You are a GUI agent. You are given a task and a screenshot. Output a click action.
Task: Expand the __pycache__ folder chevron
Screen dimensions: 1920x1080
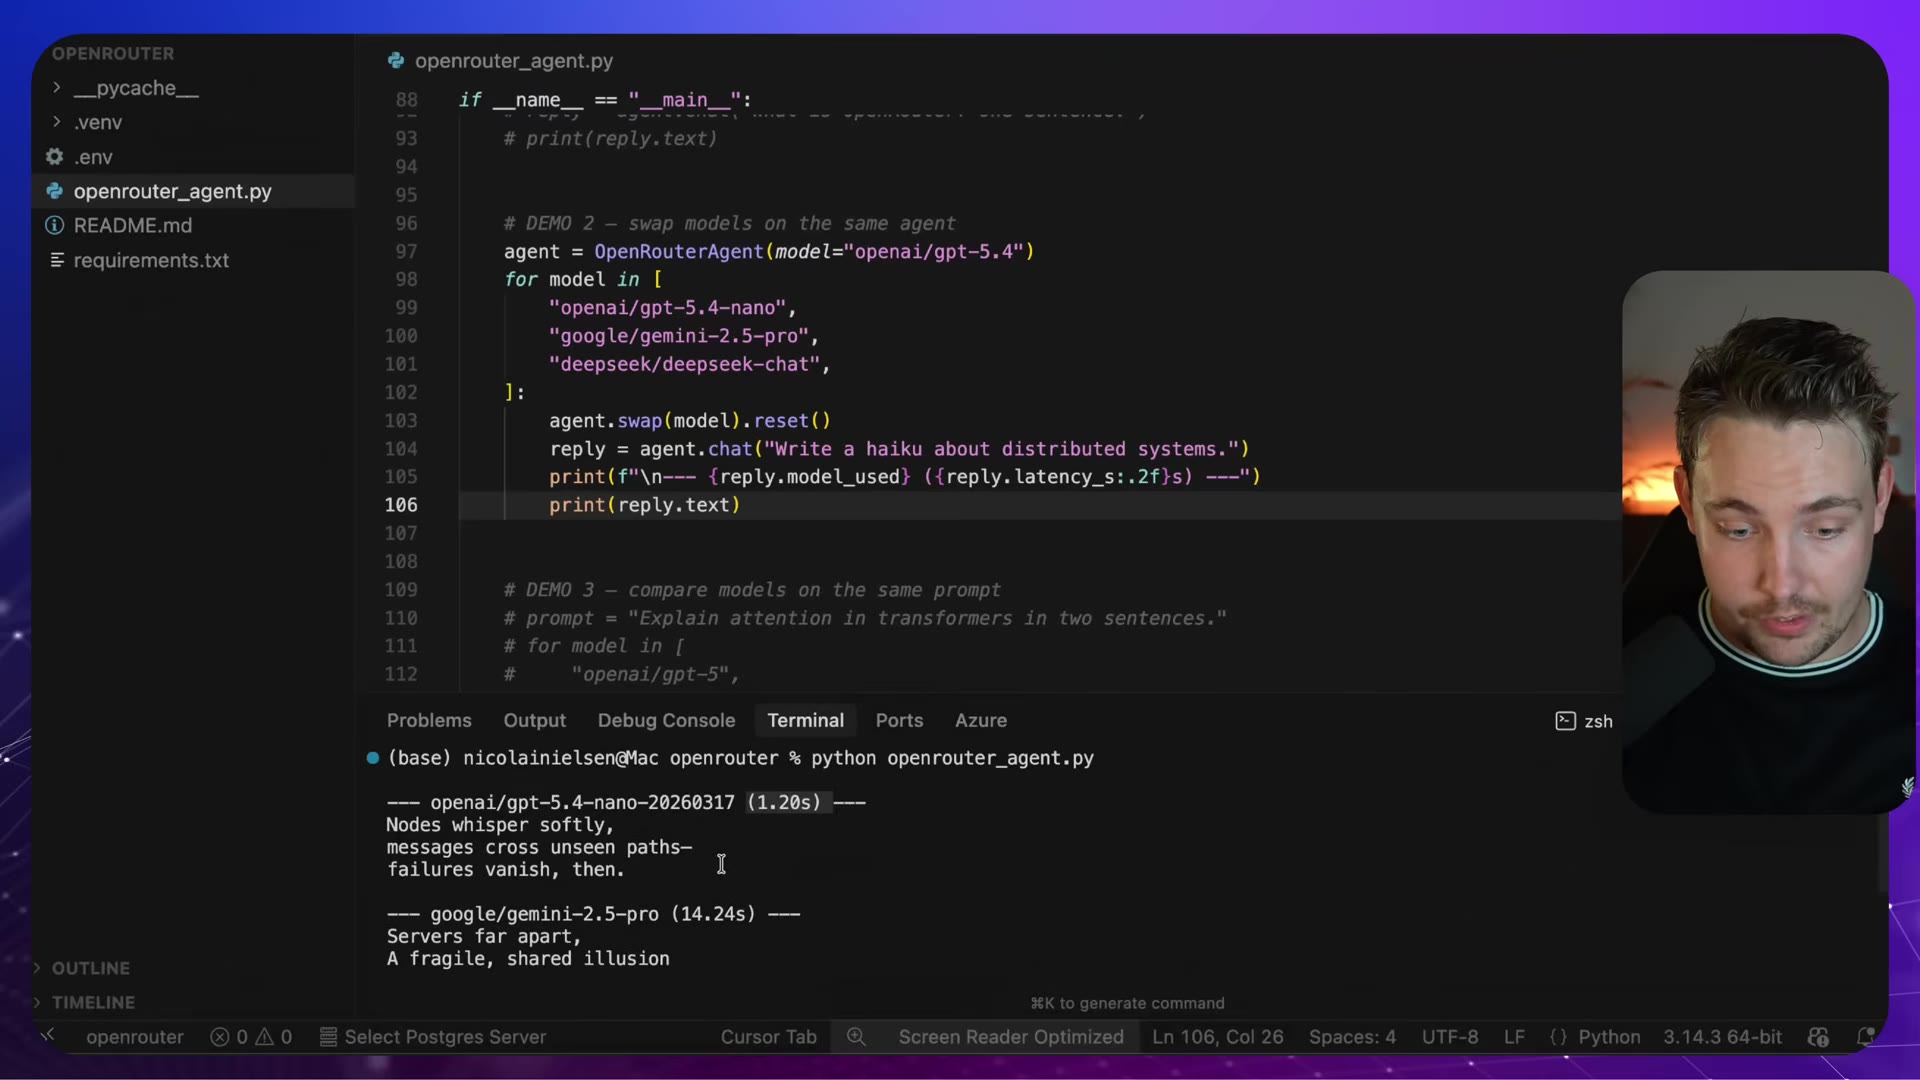coord(56,88)
